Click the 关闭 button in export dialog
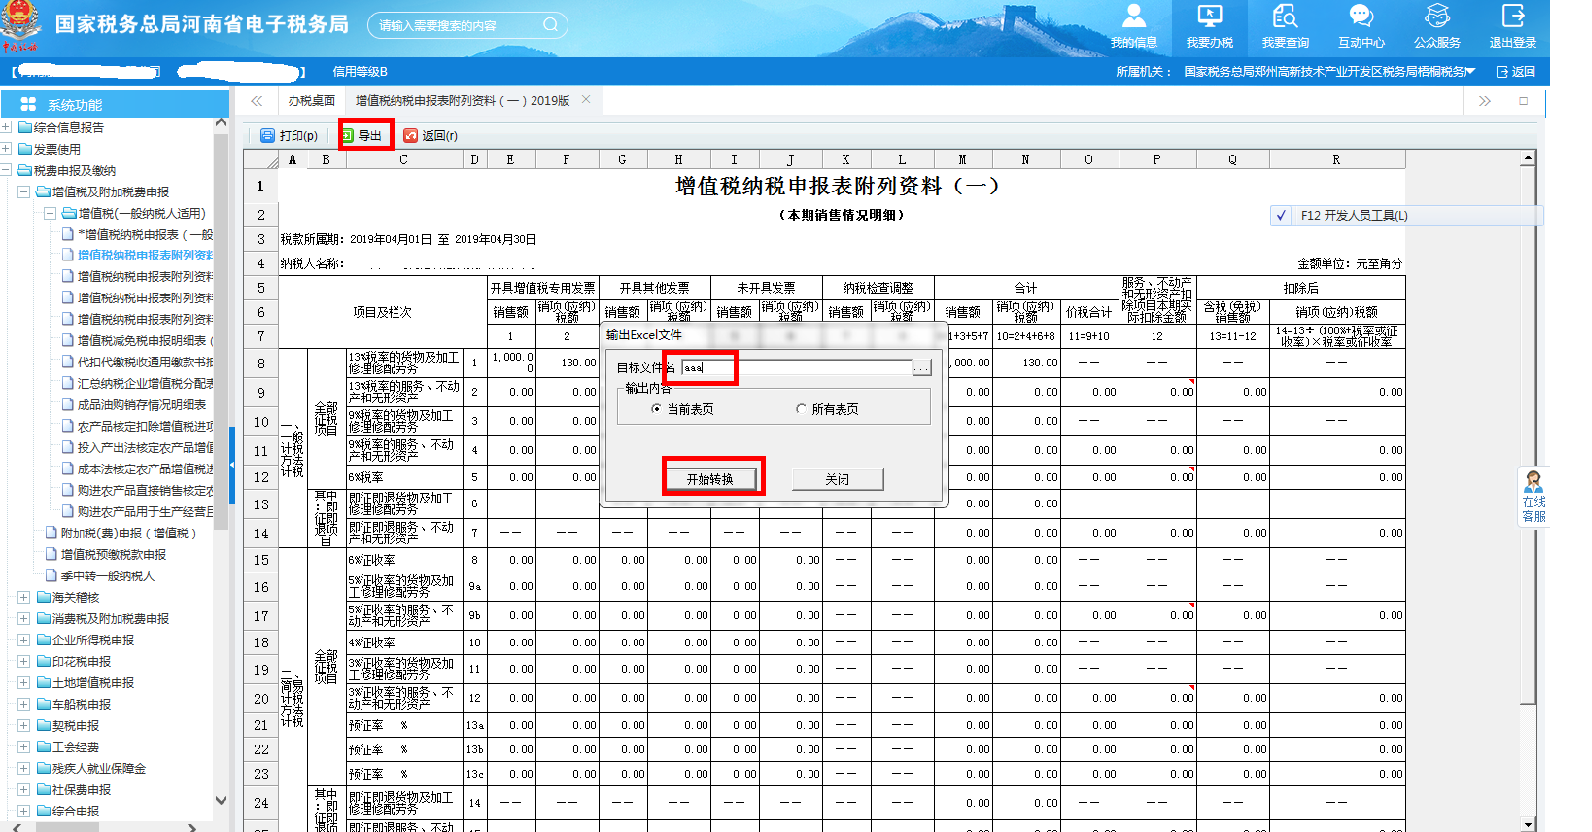Image resolution: width=1592 pixels, height=832 pixels. click(x=837, y=479)
